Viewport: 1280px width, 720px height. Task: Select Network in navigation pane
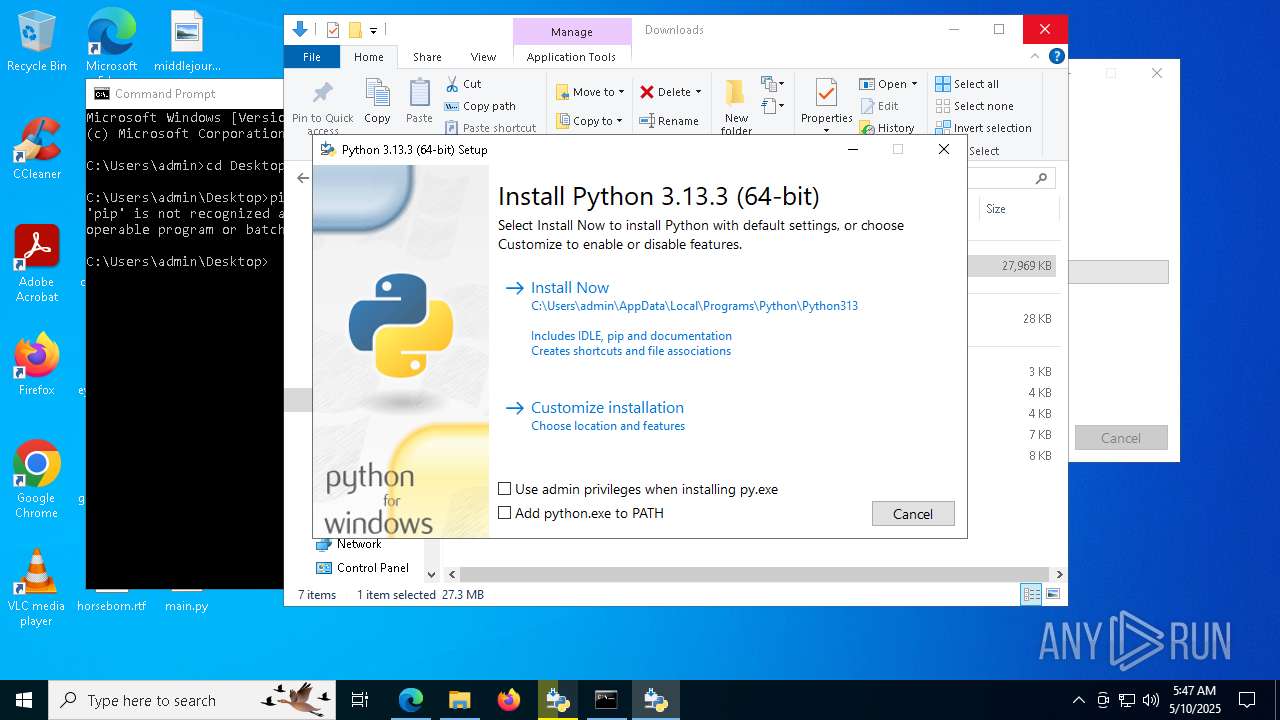[x=358, y=544]
